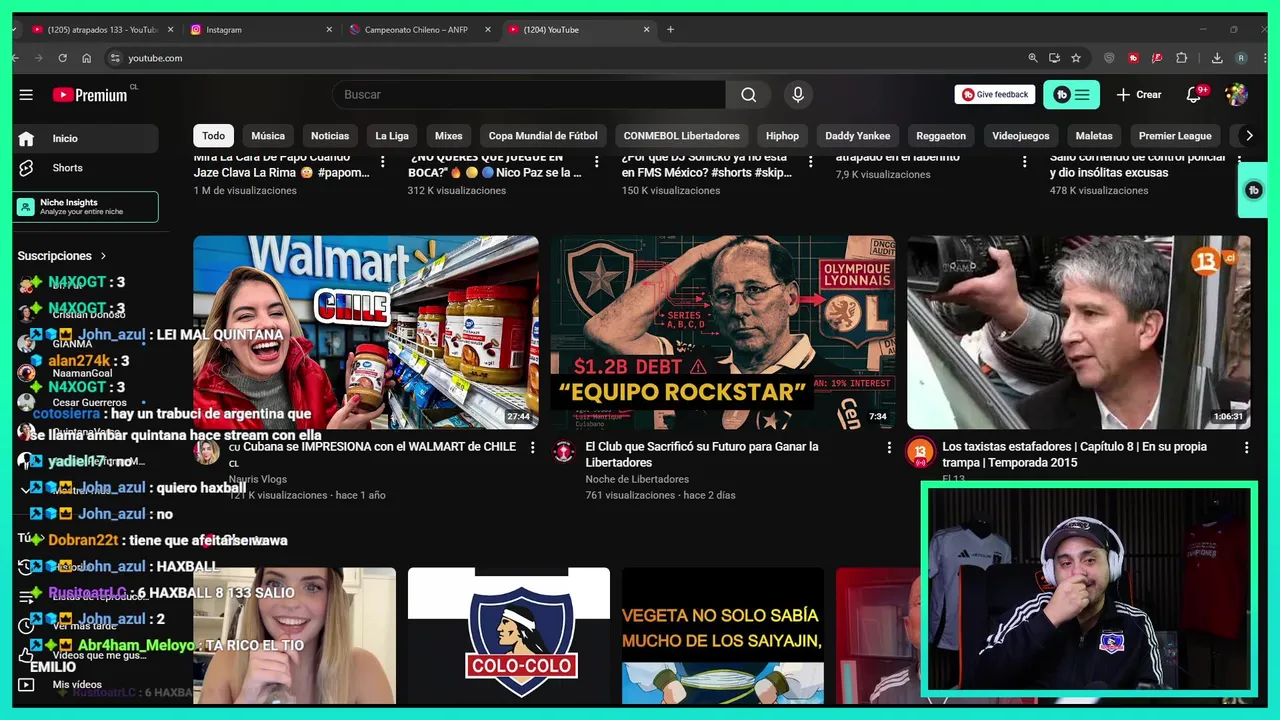Open options for Los taxistas estafadores video
1280x720 pixels.
(x=1245, y=448)
